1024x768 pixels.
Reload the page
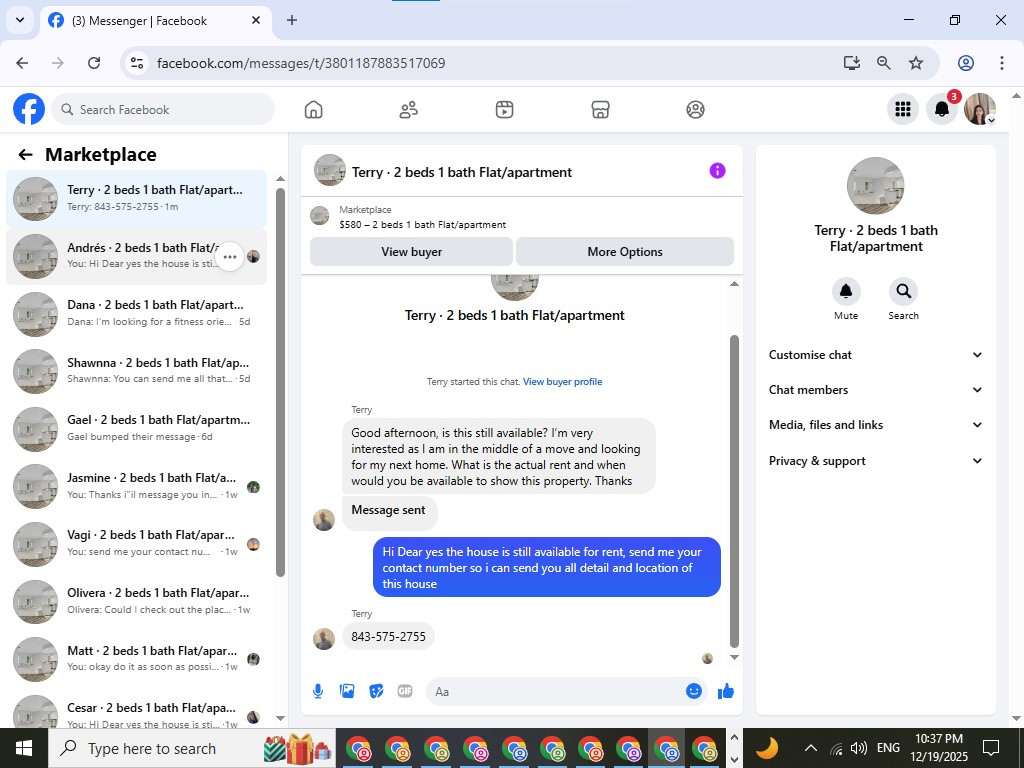click(94, 63)
